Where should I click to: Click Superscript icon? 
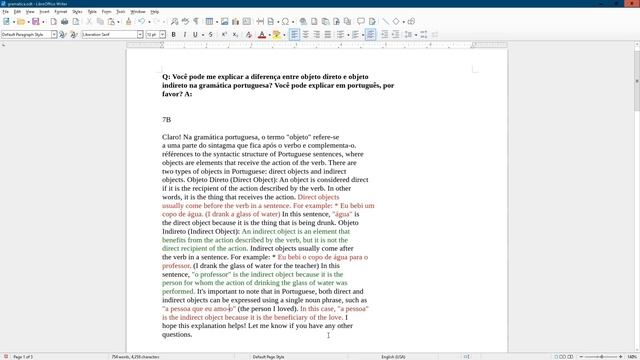click(x=224, y=35)
